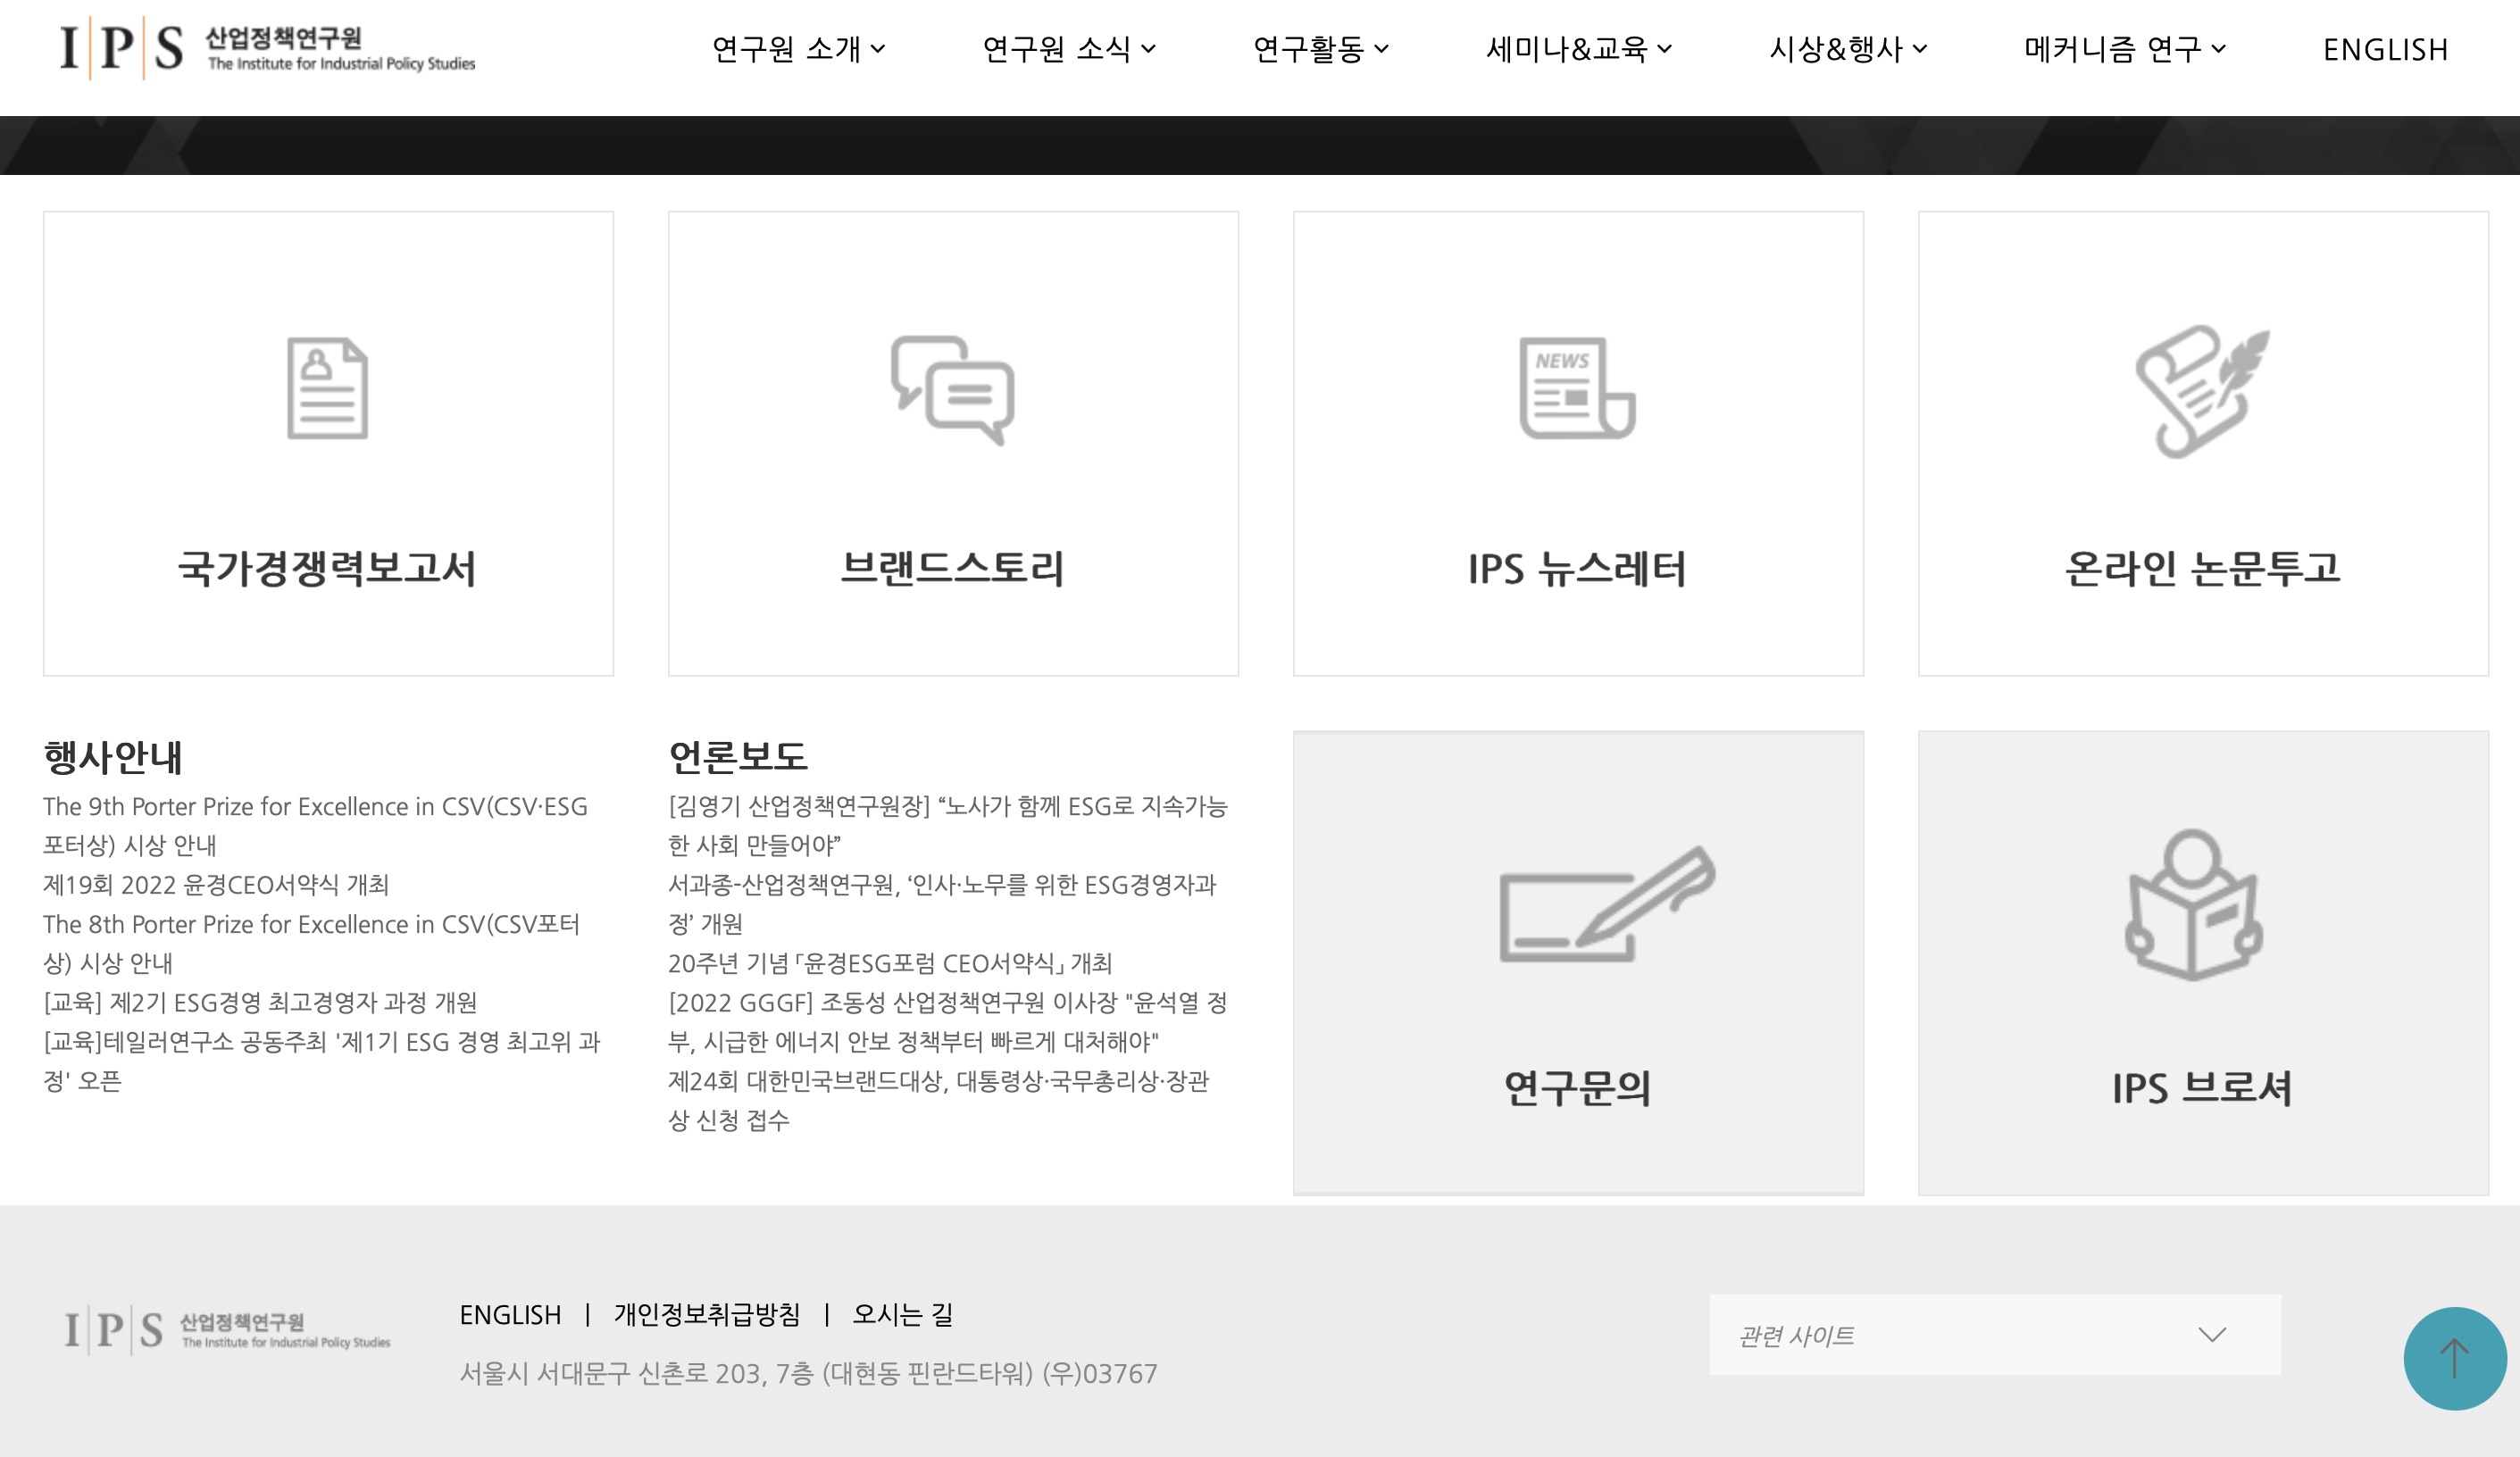Click the online paper submission scroll icon
Image resolution: width=2520 pixels, height=1457 pixels.
tap(2202, 390)
